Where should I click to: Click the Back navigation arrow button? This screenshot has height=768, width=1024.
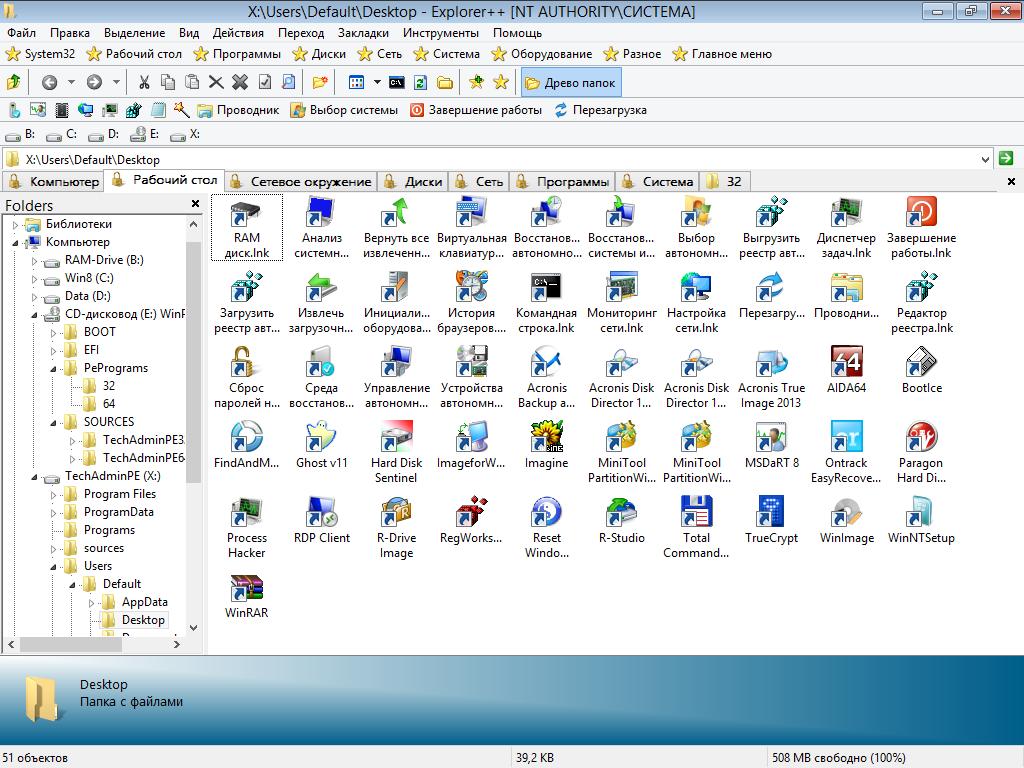50,82
